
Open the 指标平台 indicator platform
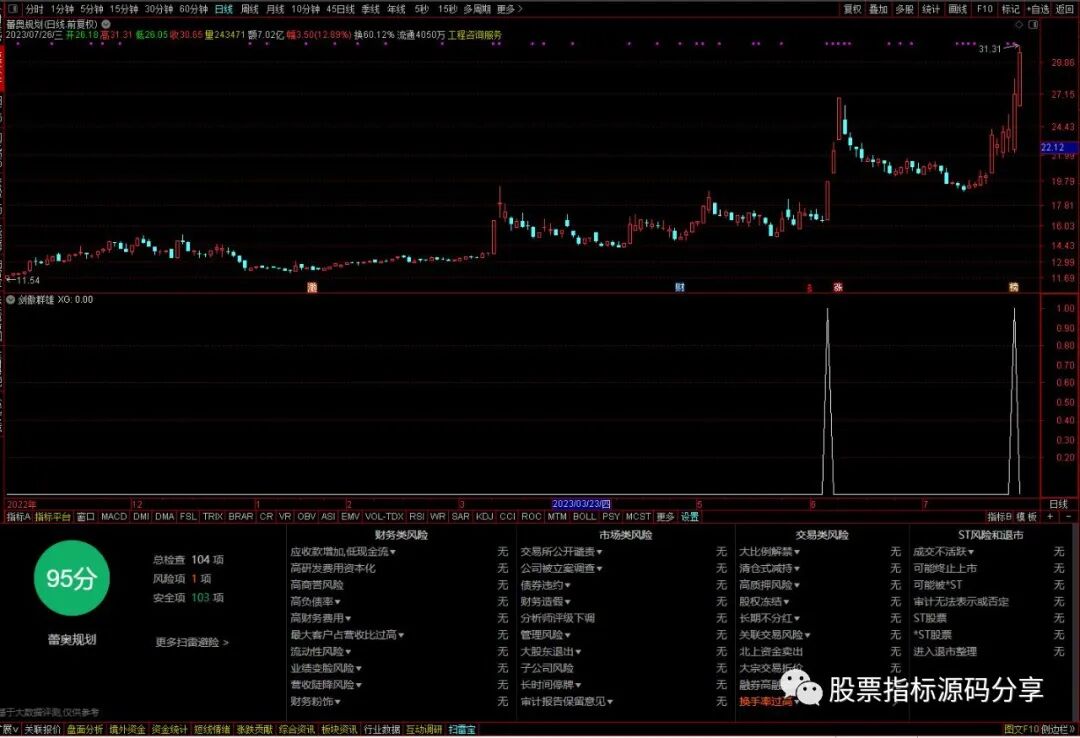coord(53,517)
